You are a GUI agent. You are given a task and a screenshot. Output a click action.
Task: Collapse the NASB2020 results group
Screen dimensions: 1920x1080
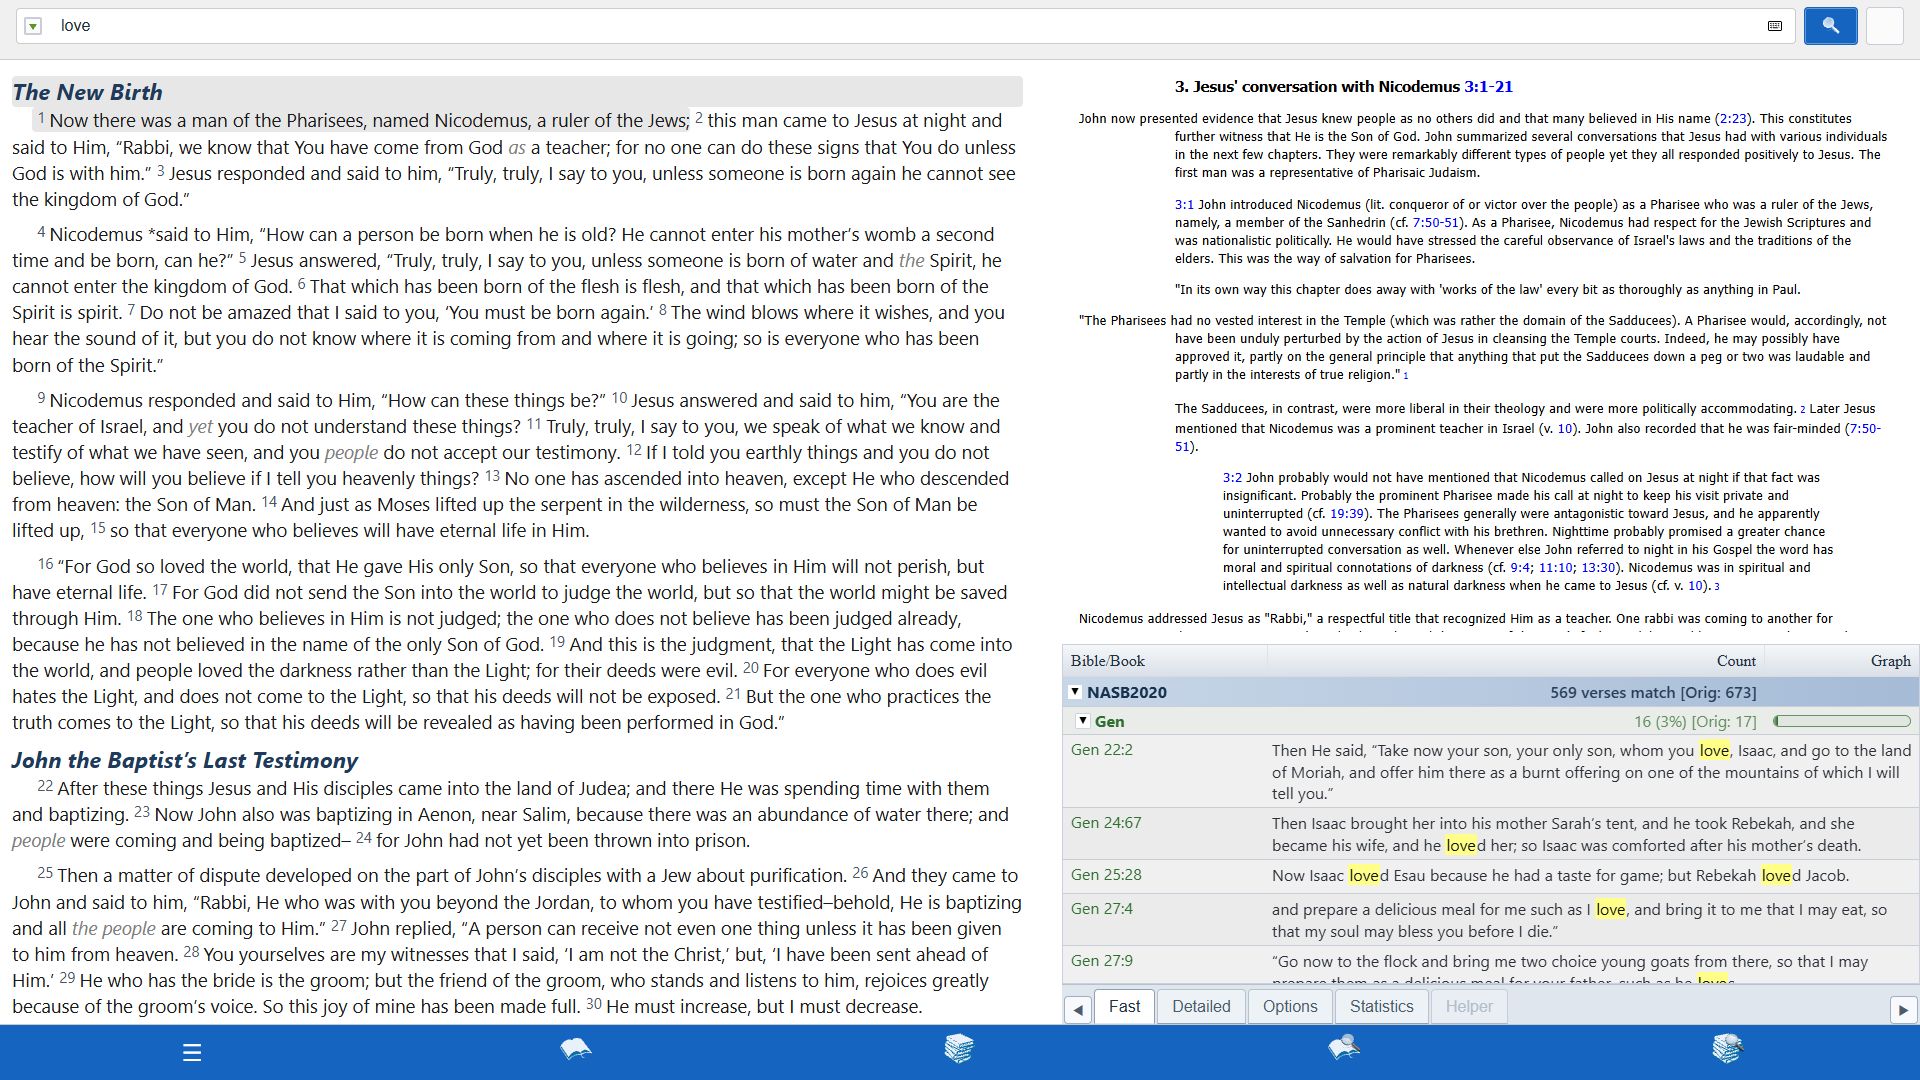[x=1075, y=692]
